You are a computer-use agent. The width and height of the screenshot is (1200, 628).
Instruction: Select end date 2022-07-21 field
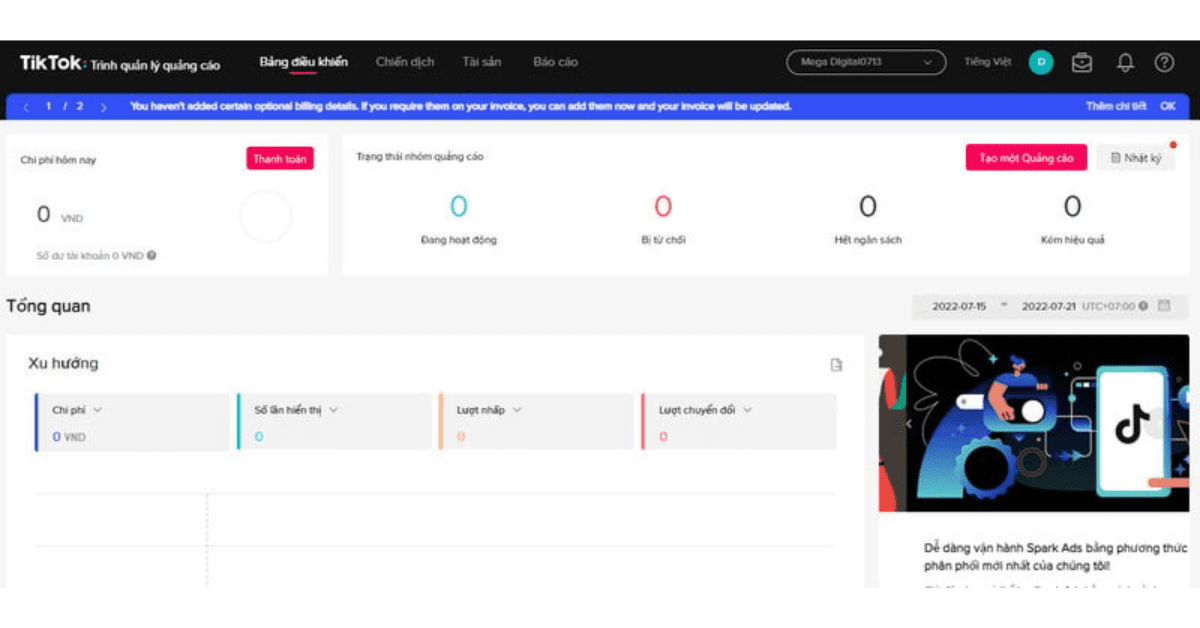coord(1048,306)
